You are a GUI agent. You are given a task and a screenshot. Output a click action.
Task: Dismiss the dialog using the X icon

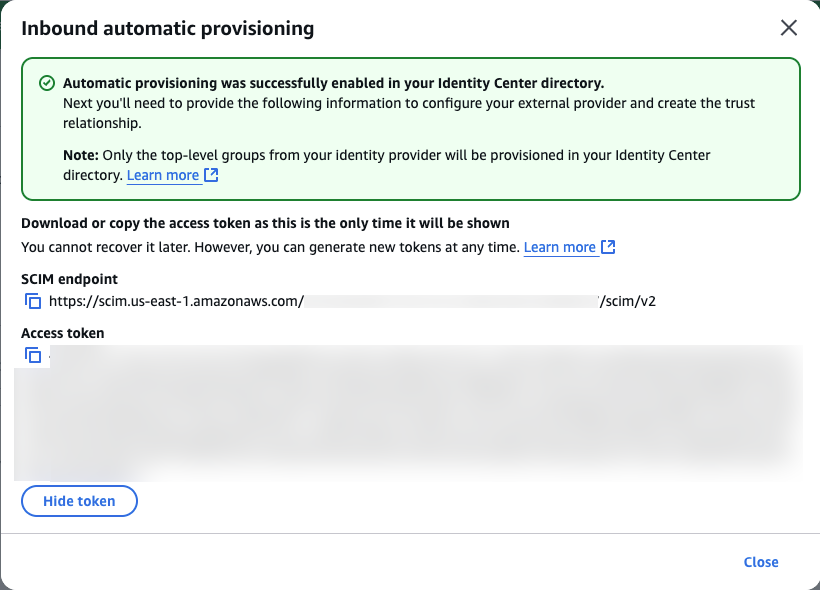click(x=789, y=28)
